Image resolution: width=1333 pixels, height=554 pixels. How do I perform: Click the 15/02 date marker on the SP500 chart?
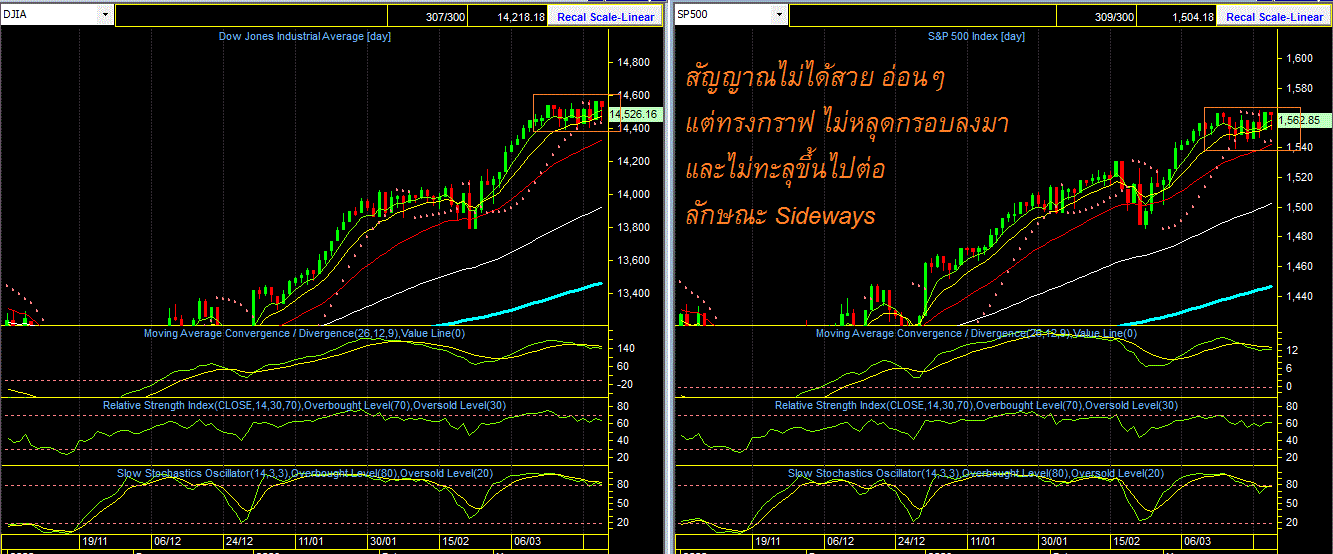coord(1126,540)
